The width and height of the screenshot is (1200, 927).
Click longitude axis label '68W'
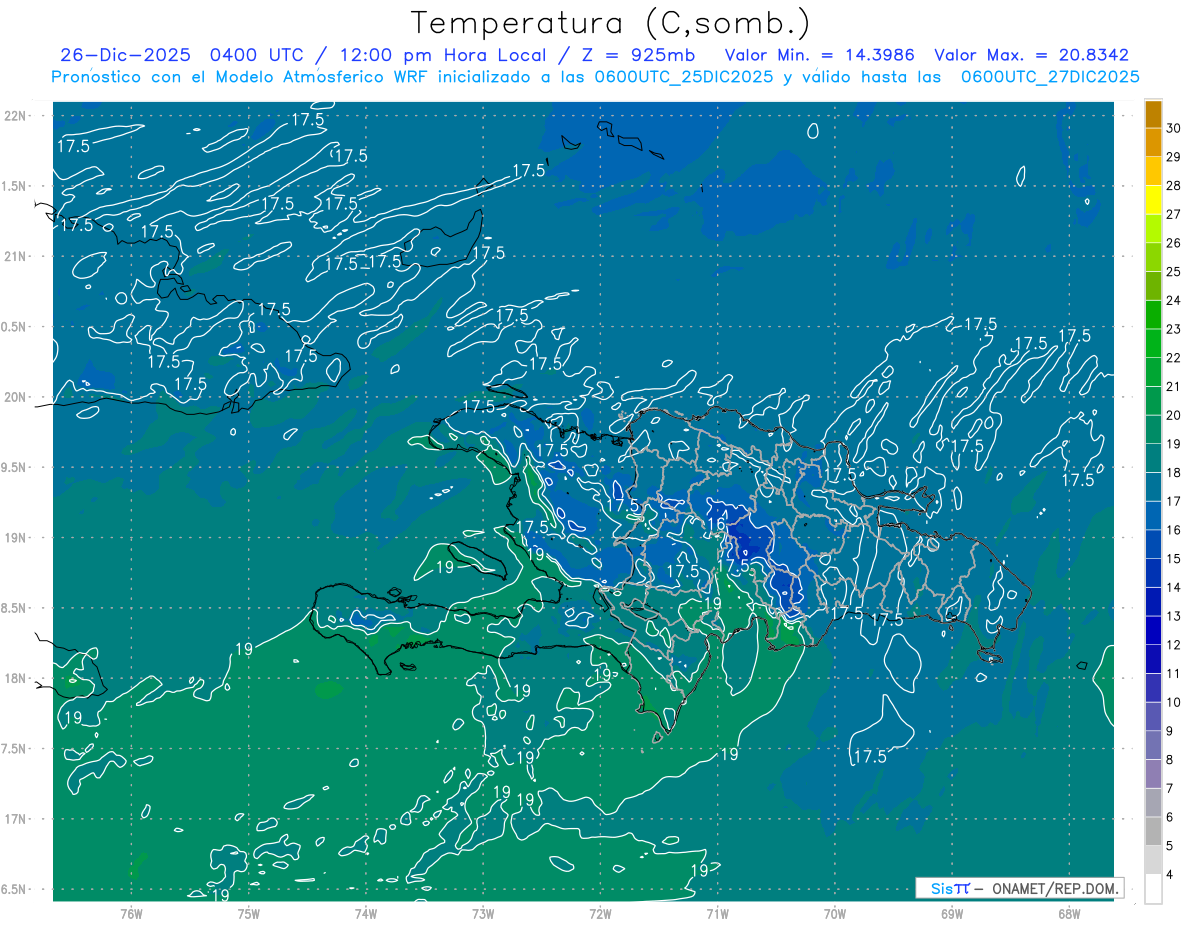coord(1068,912)
